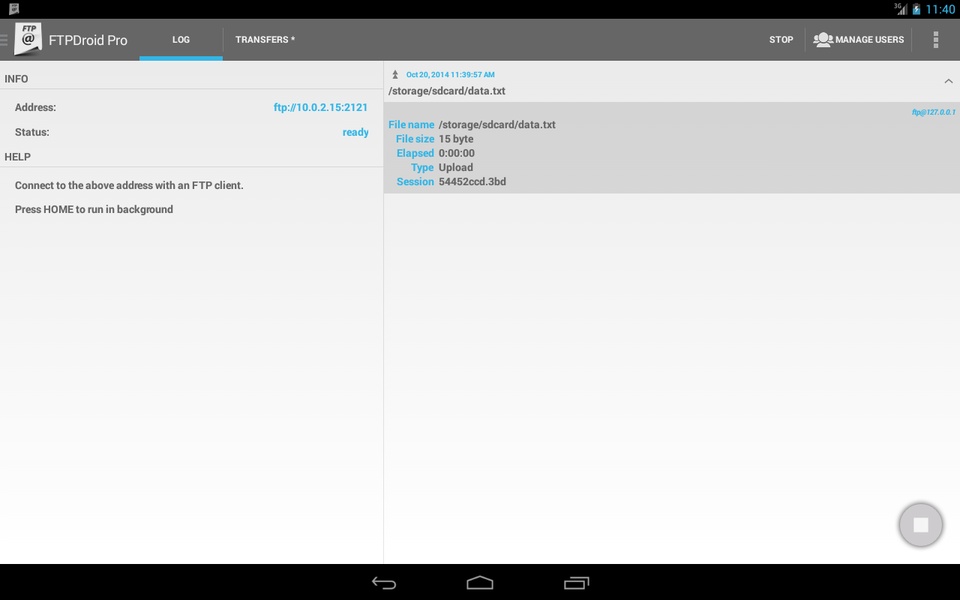This screenshot has height=600, width=960.
Task: Click the Manage Users people icon
Action: pyautogui.click(x=822, y=39)
